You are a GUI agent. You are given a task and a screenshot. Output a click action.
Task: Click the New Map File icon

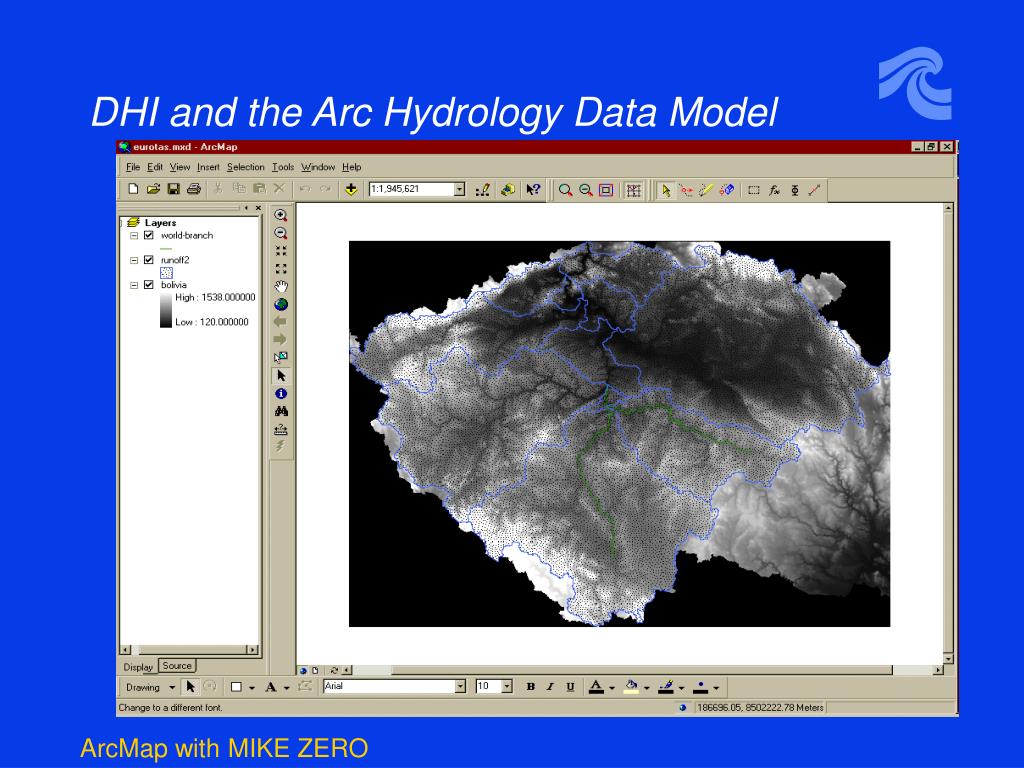tap(133, 189)
